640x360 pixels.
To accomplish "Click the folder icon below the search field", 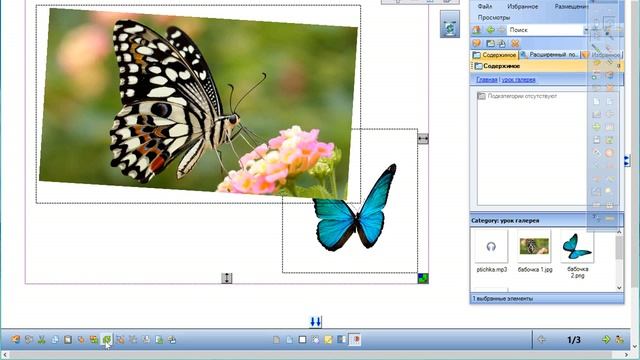I will click(490, 43).
